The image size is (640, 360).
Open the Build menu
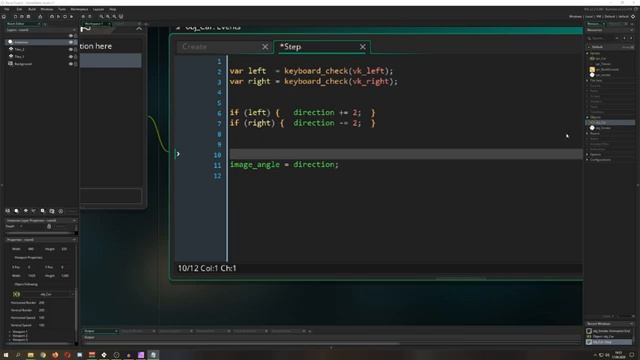tap(32, 9)
